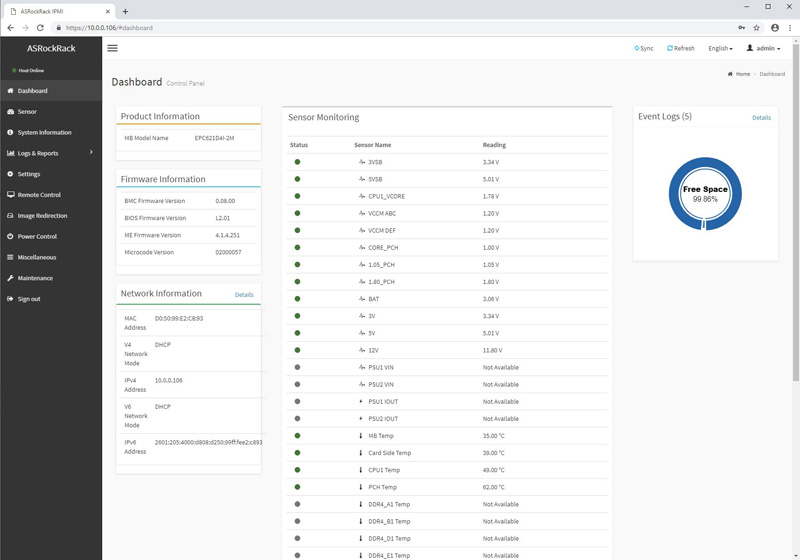
Task: Open Maintenance wrench item in sidebar
Action: [35, 278]
